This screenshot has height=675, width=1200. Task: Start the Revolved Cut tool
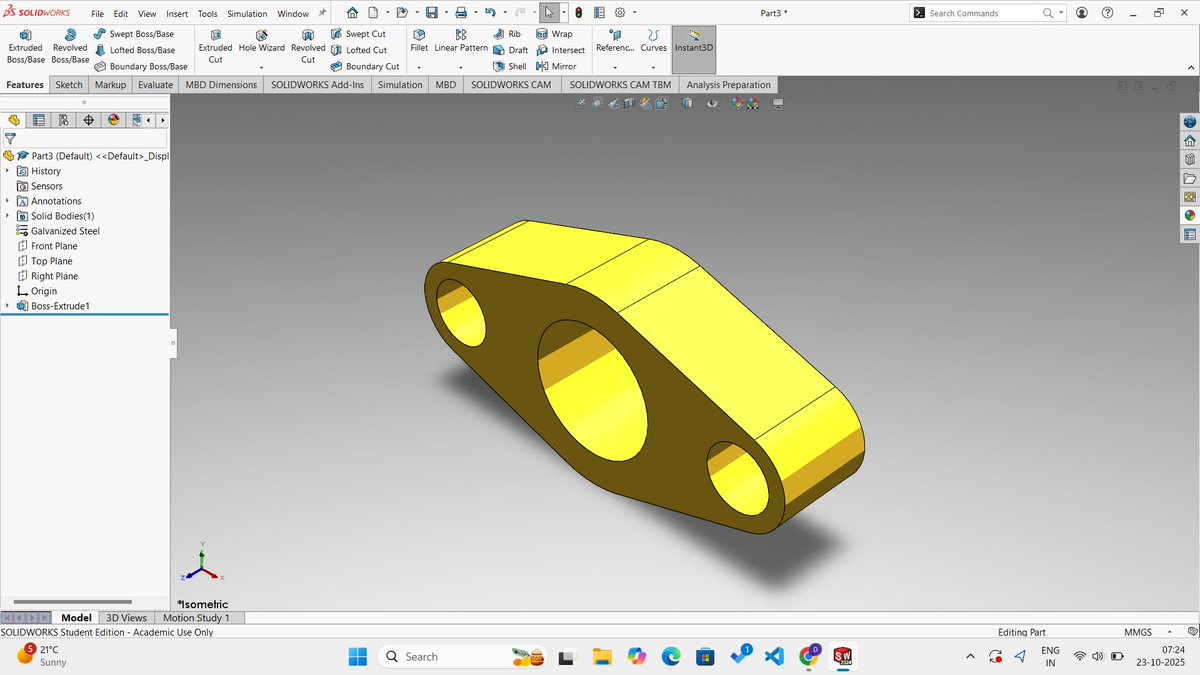pyautogui.click(x=308, y=47)
